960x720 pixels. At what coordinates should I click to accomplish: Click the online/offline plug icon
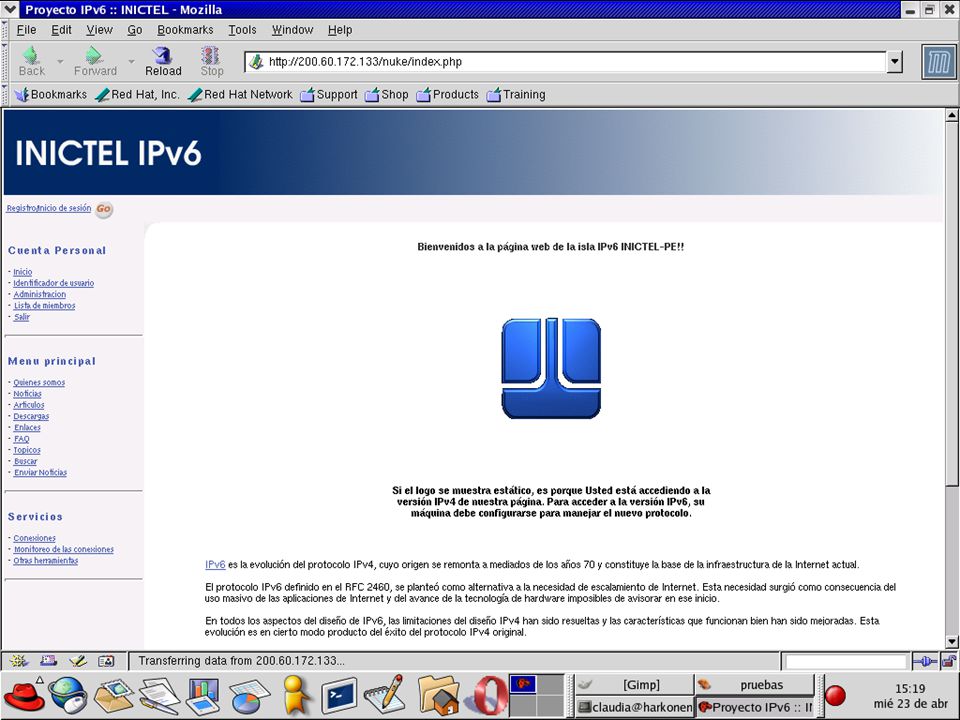pyautogui.click(x=924, y=661)
